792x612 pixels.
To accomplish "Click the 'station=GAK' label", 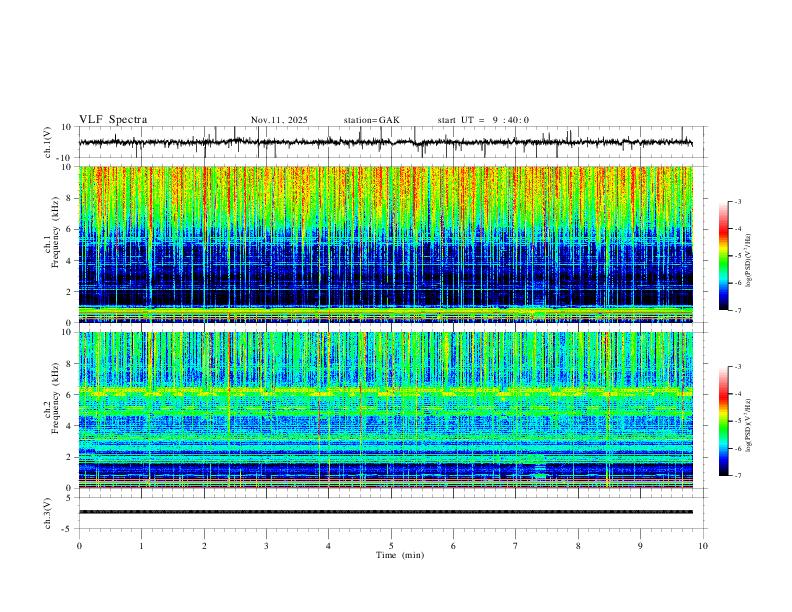I will [371, 120].
